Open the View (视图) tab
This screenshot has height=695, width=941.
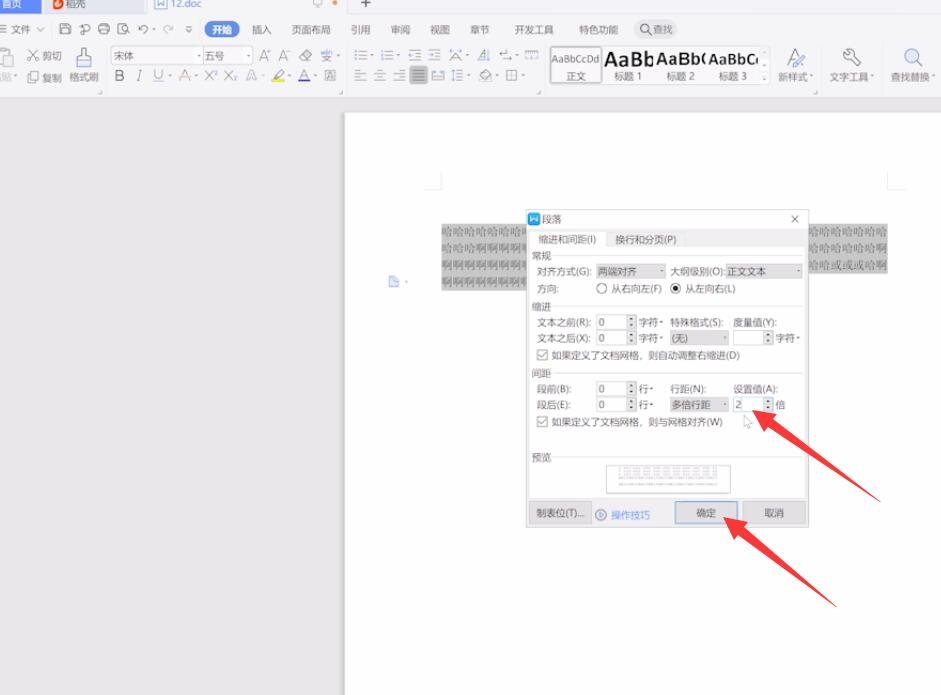tap(440, 29)
